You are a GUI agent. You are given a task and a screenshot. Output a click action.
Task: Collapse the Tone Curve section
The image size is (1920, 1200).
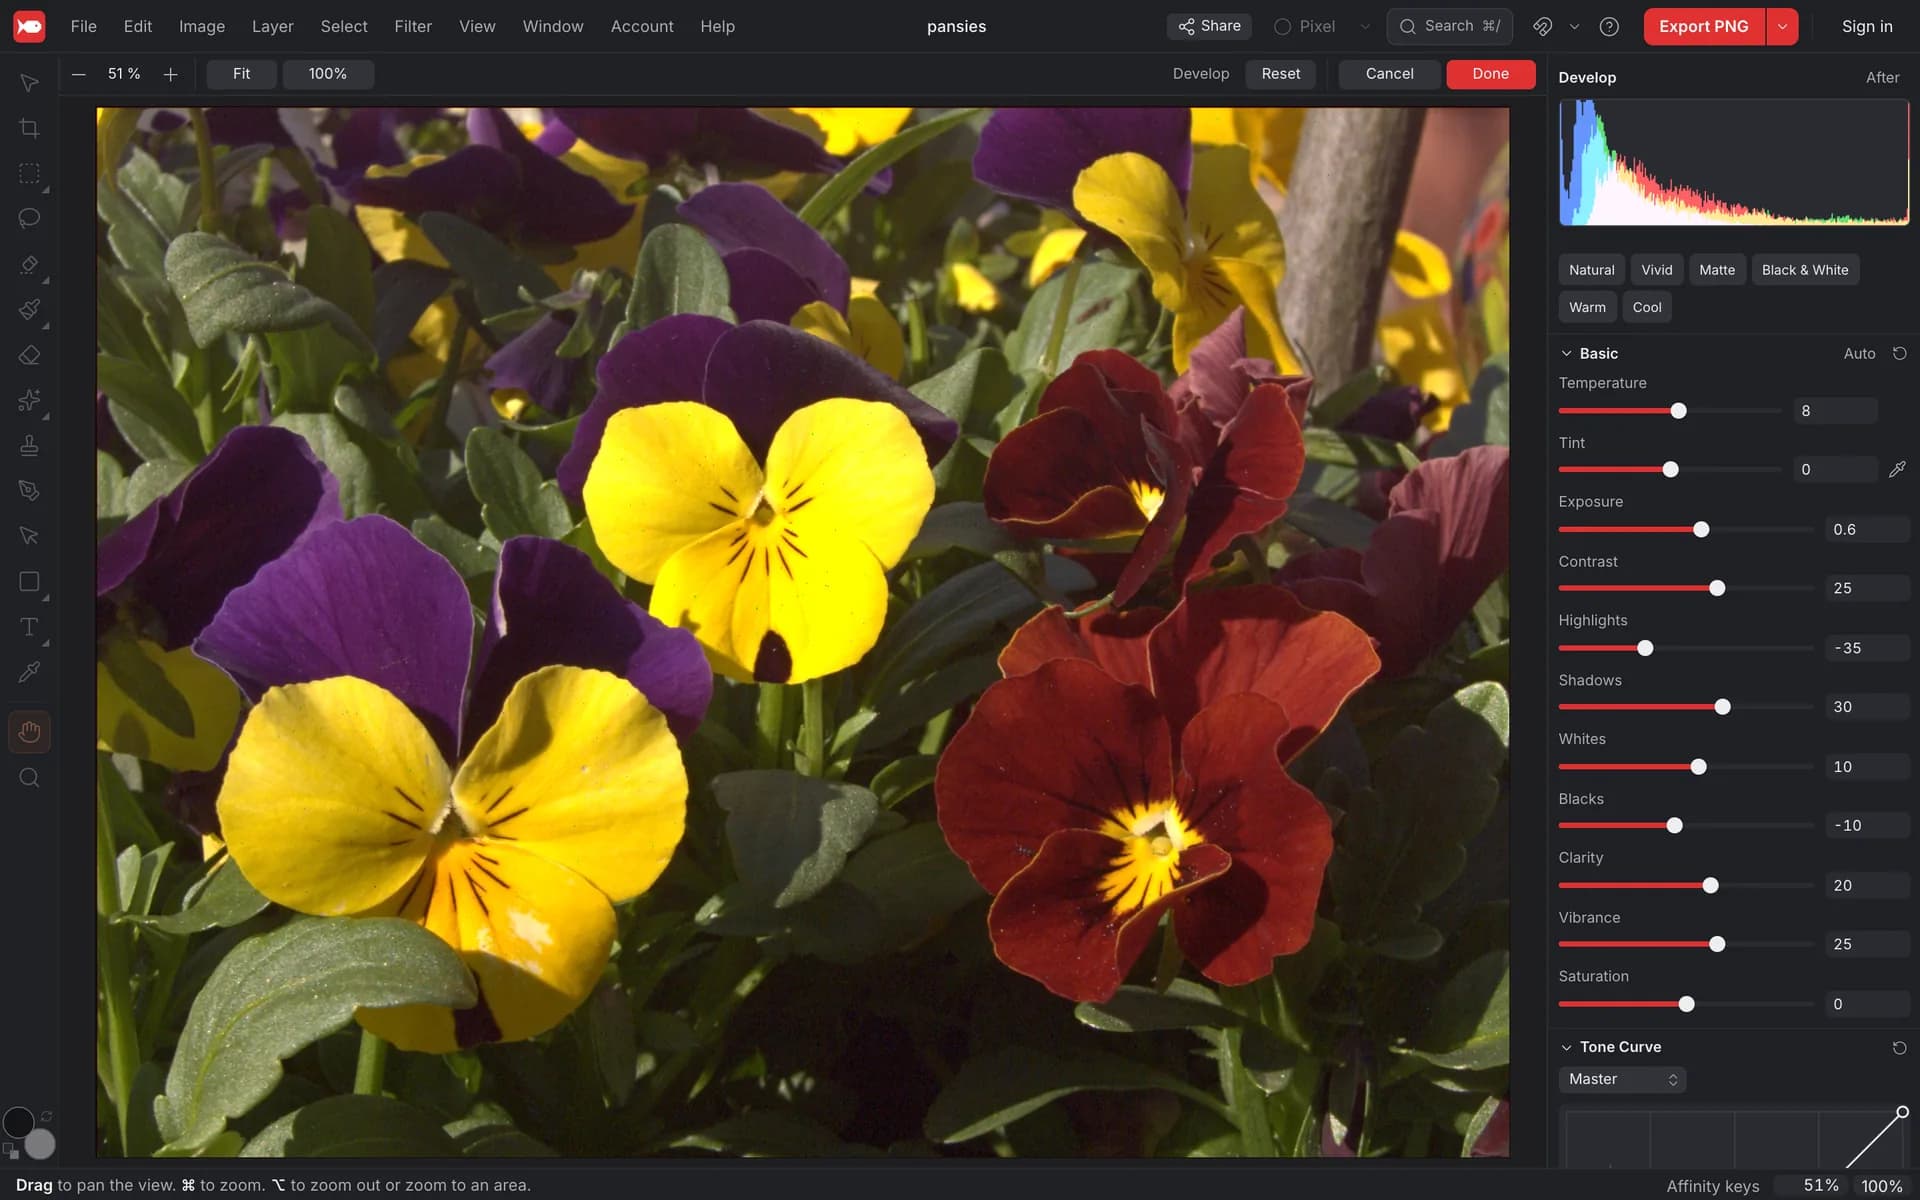point(1566,1047)
